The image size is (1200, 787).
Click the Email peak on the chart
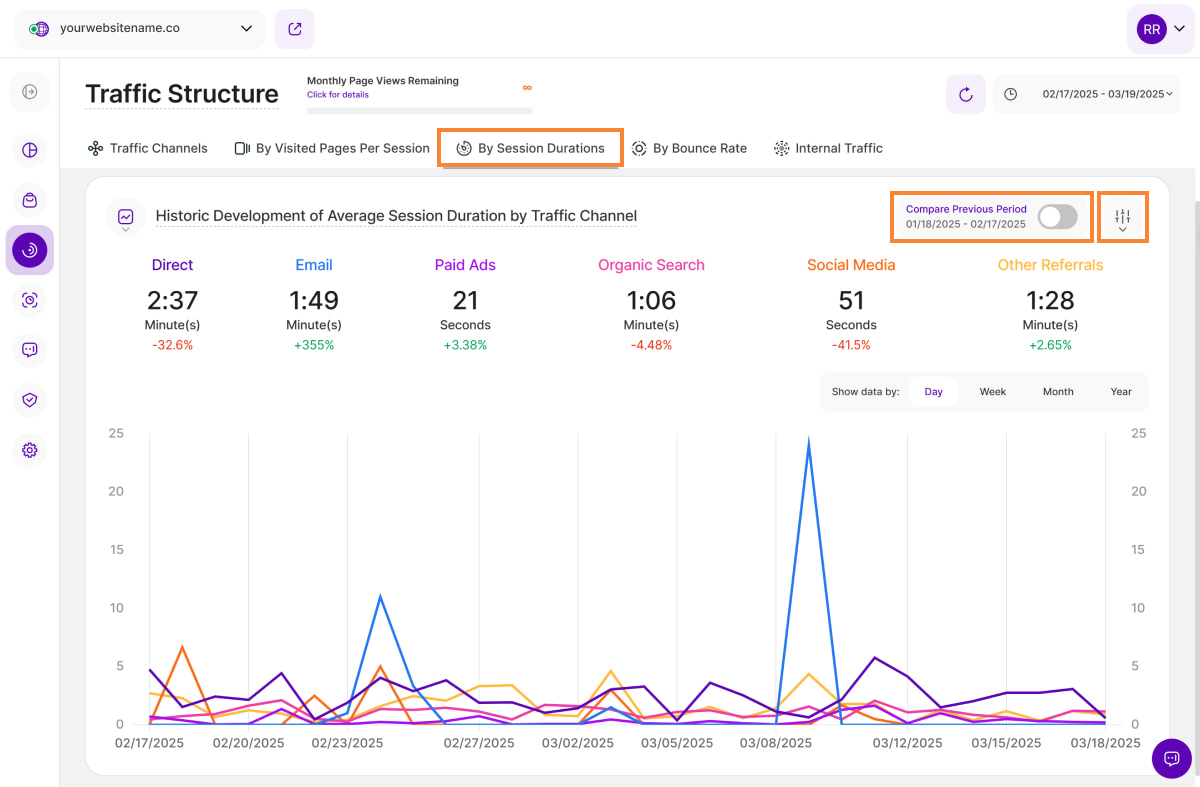click(x=808, y=441)
